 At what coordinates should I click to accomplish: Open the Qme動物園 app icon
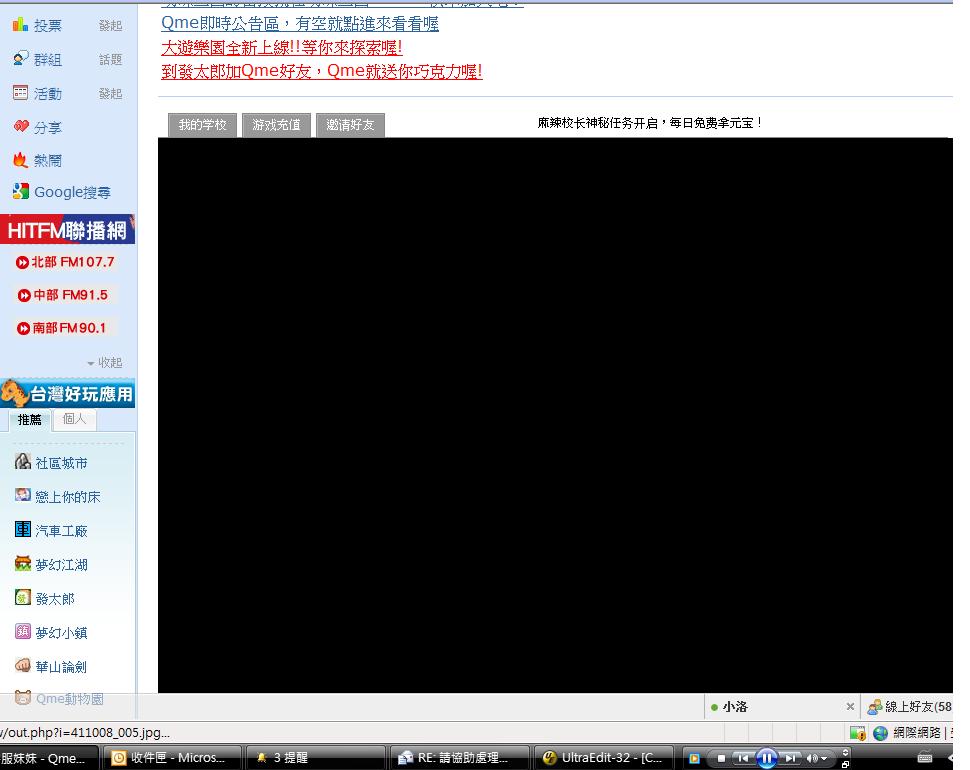coord(23,698)
